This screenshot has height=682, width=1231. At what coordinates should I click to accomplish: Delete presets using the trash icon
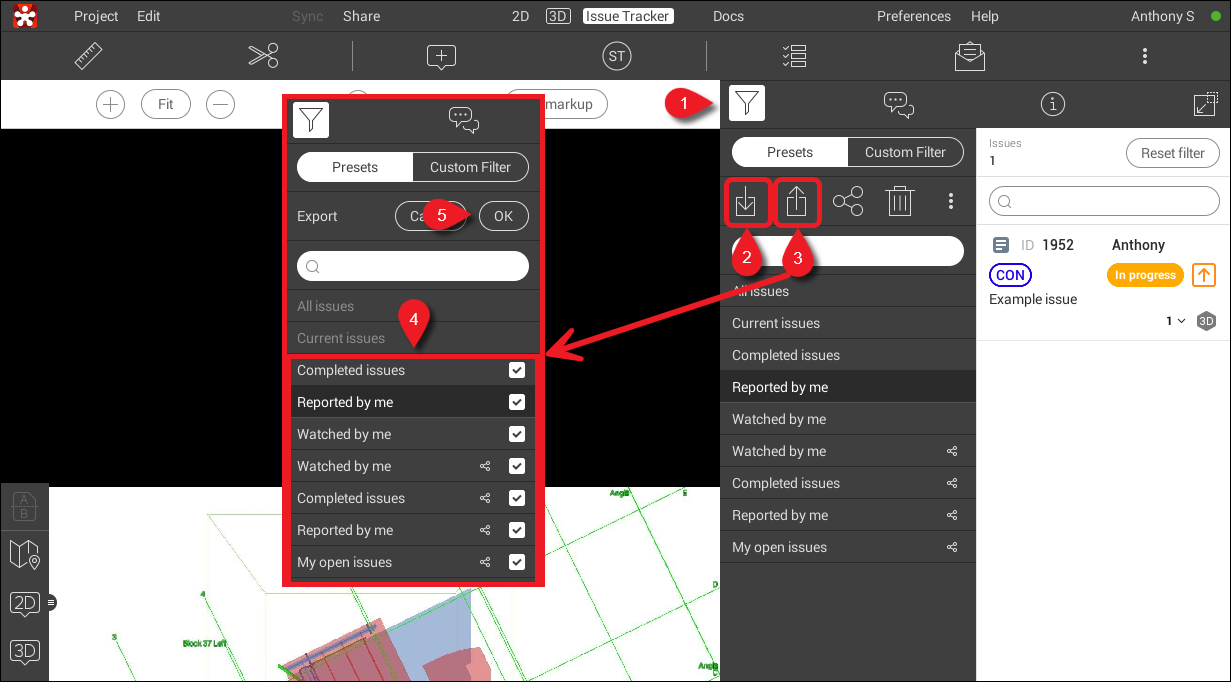pyautogui.click(x=899, y=200)
